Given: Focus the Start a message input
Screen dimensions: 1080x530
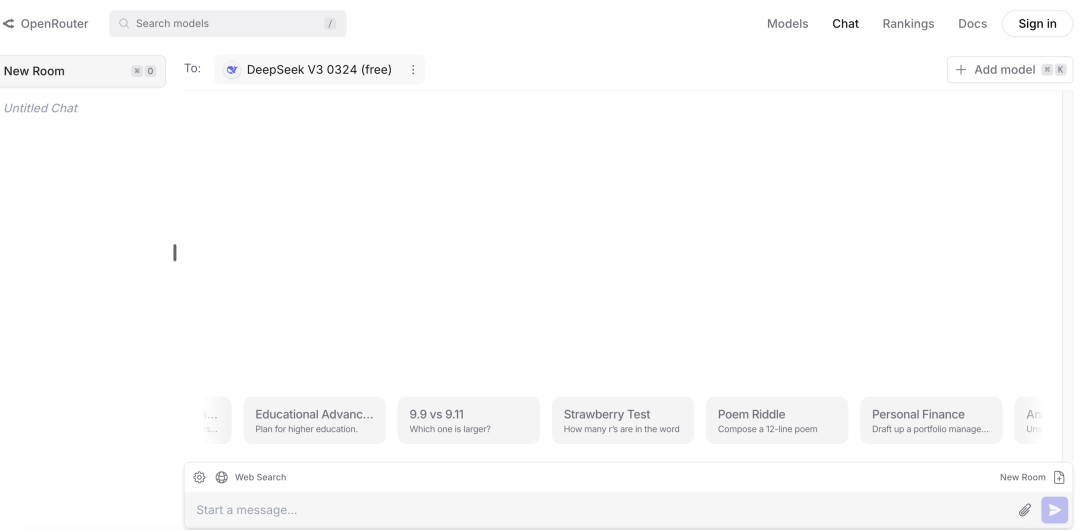Looking at the screenshot, I should click(599, 510).
